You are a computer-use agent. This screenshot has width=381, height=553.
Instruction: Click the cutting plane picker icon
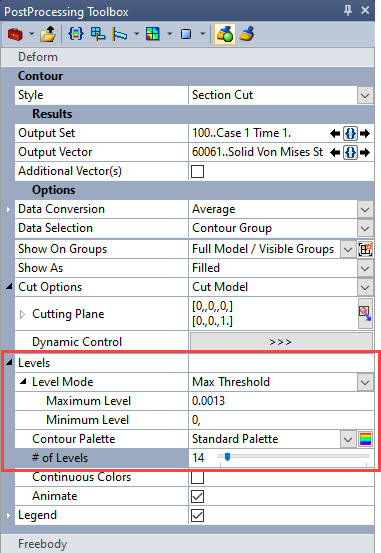coord(365,313)
